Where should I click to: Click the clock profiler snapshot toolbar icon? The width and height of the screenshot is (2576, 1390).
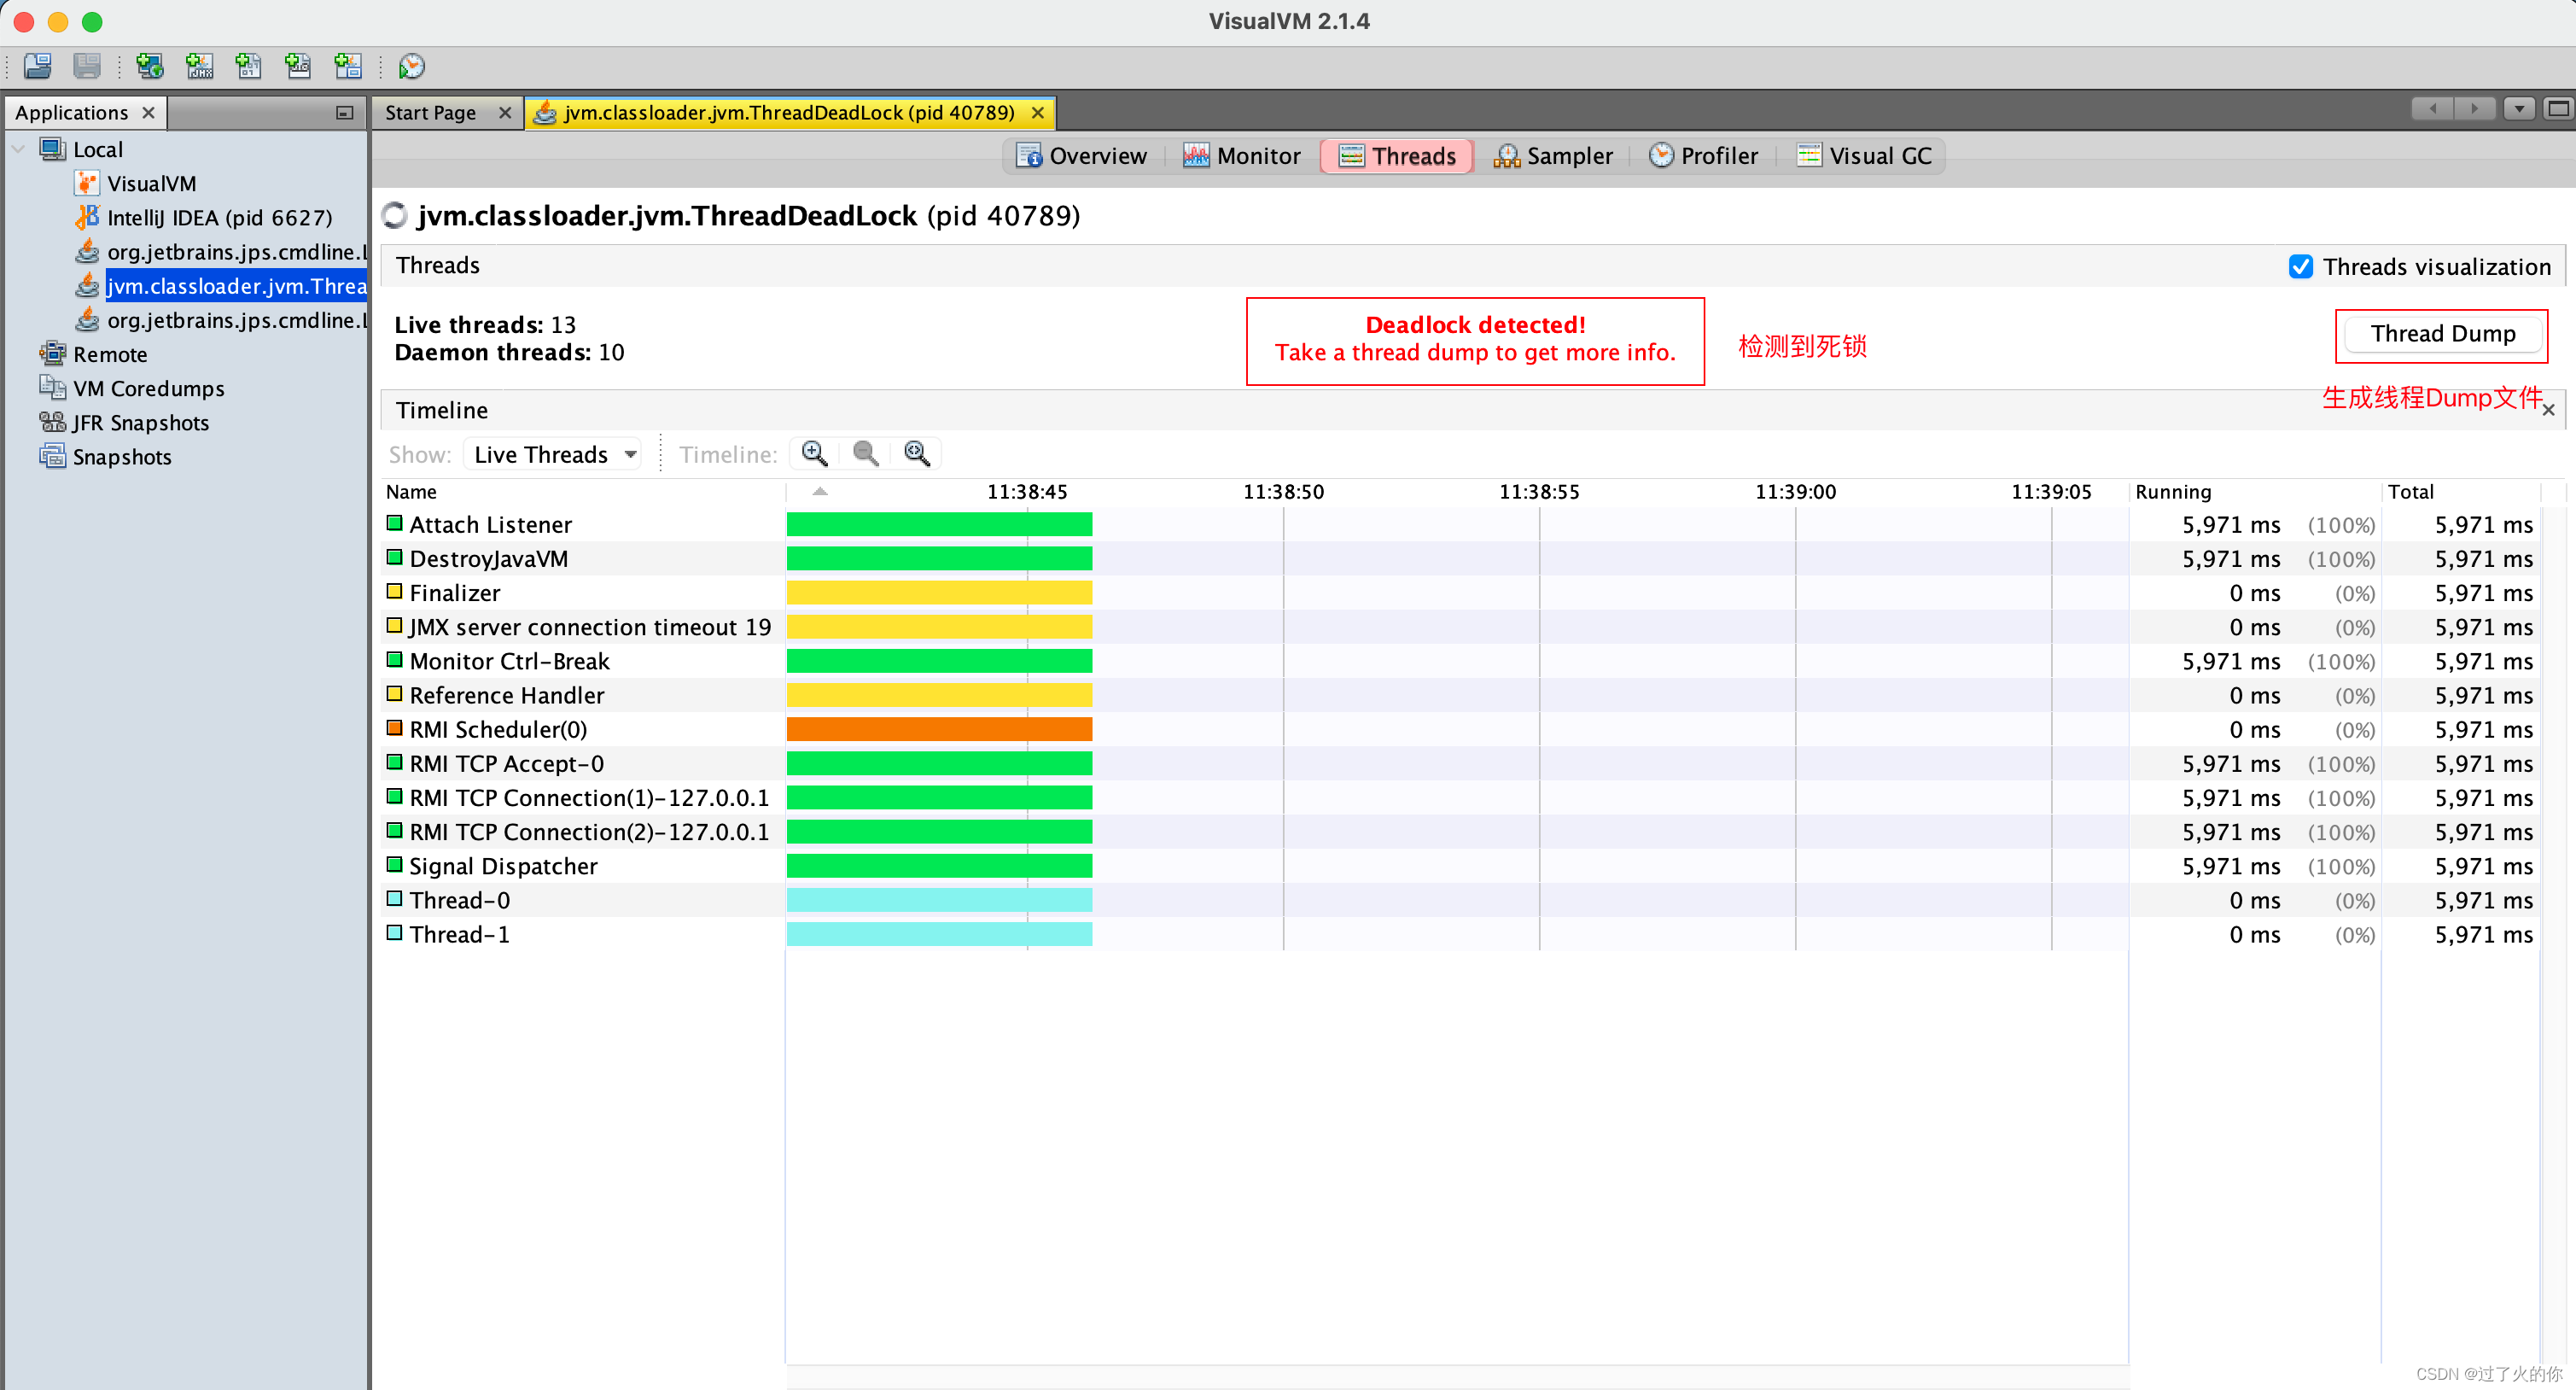click(411, 66)
